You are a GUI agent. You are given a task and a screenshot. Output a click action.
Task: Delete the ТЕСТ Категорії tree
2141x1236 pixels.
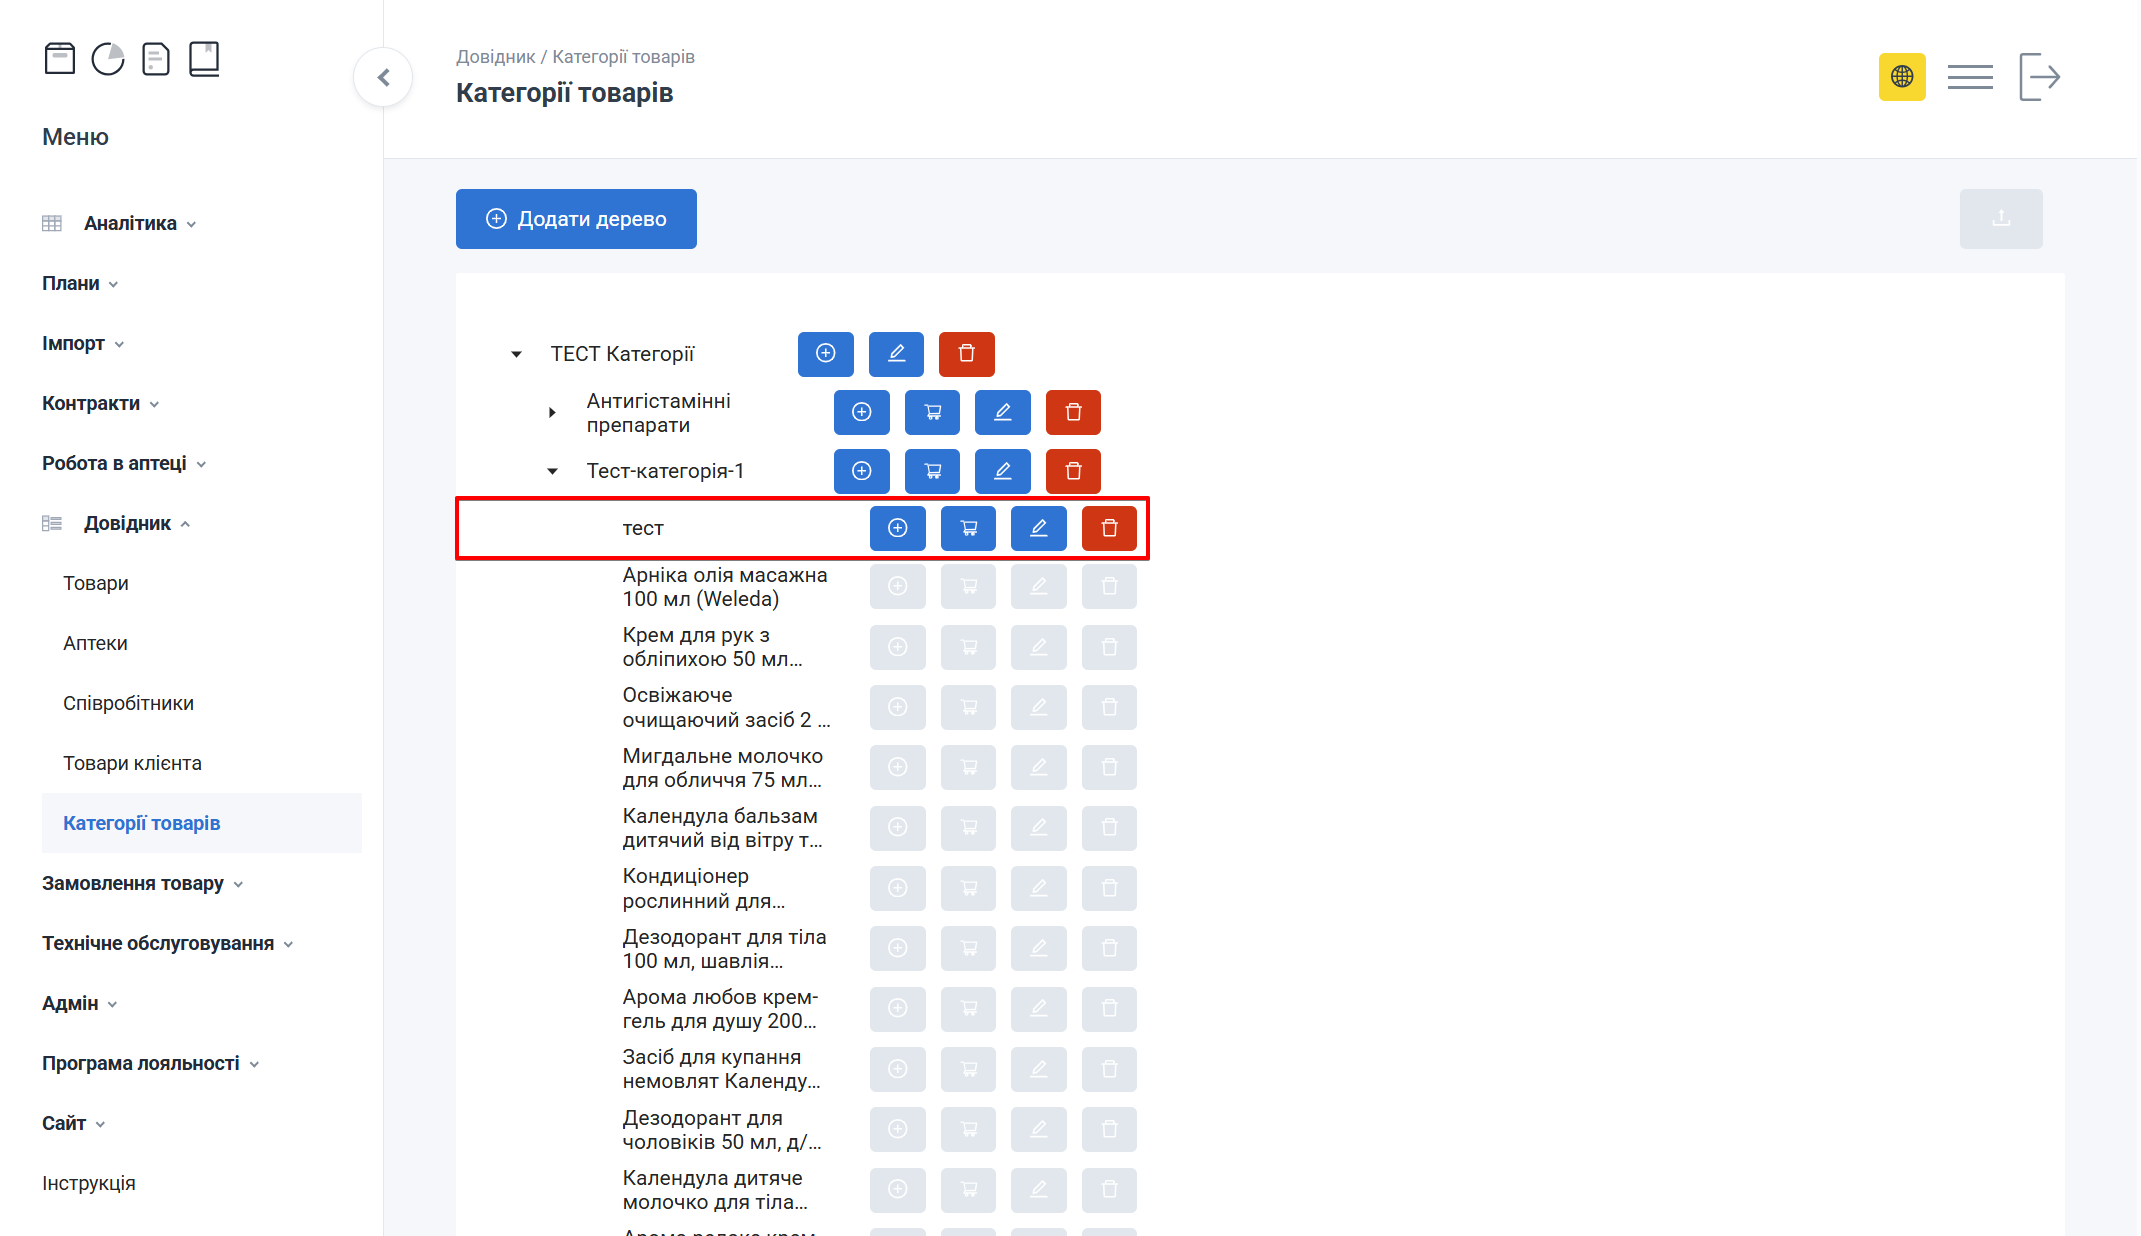click(x=966, y=353)
